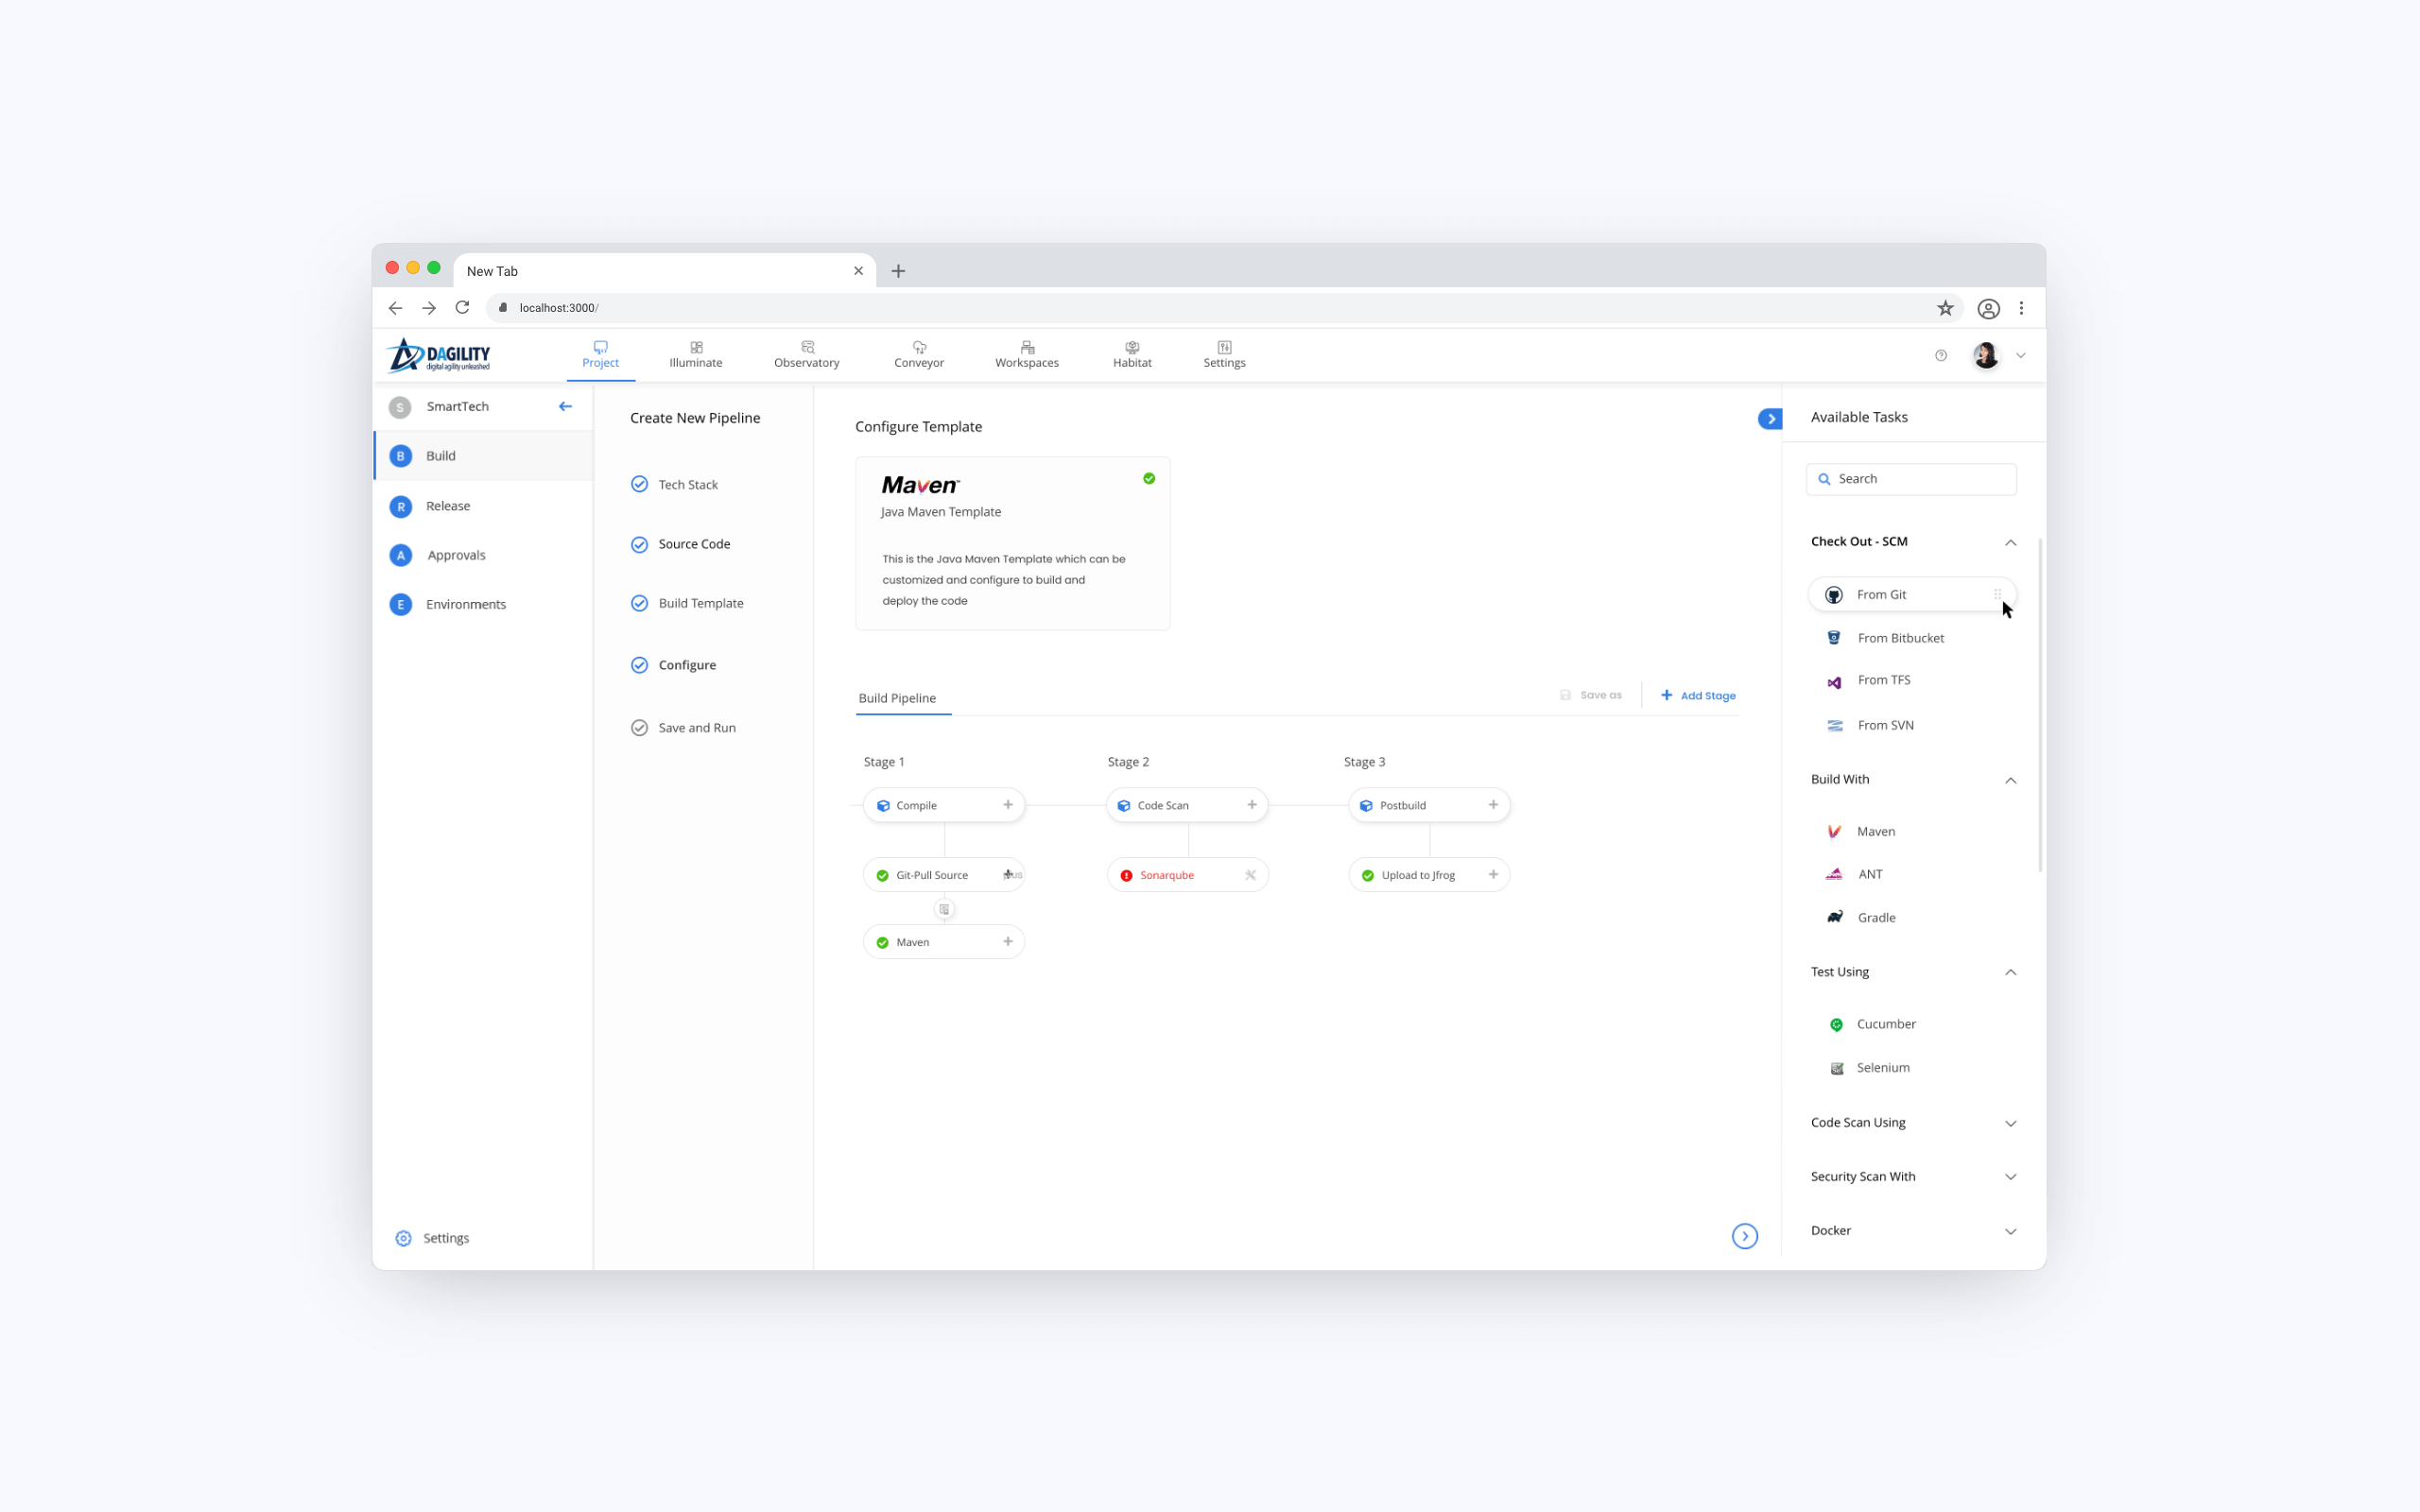This screenshot has height=1512, width=2420.
Task: Remove the Sonarqube task with its X icon
Action: (1250, 875)
